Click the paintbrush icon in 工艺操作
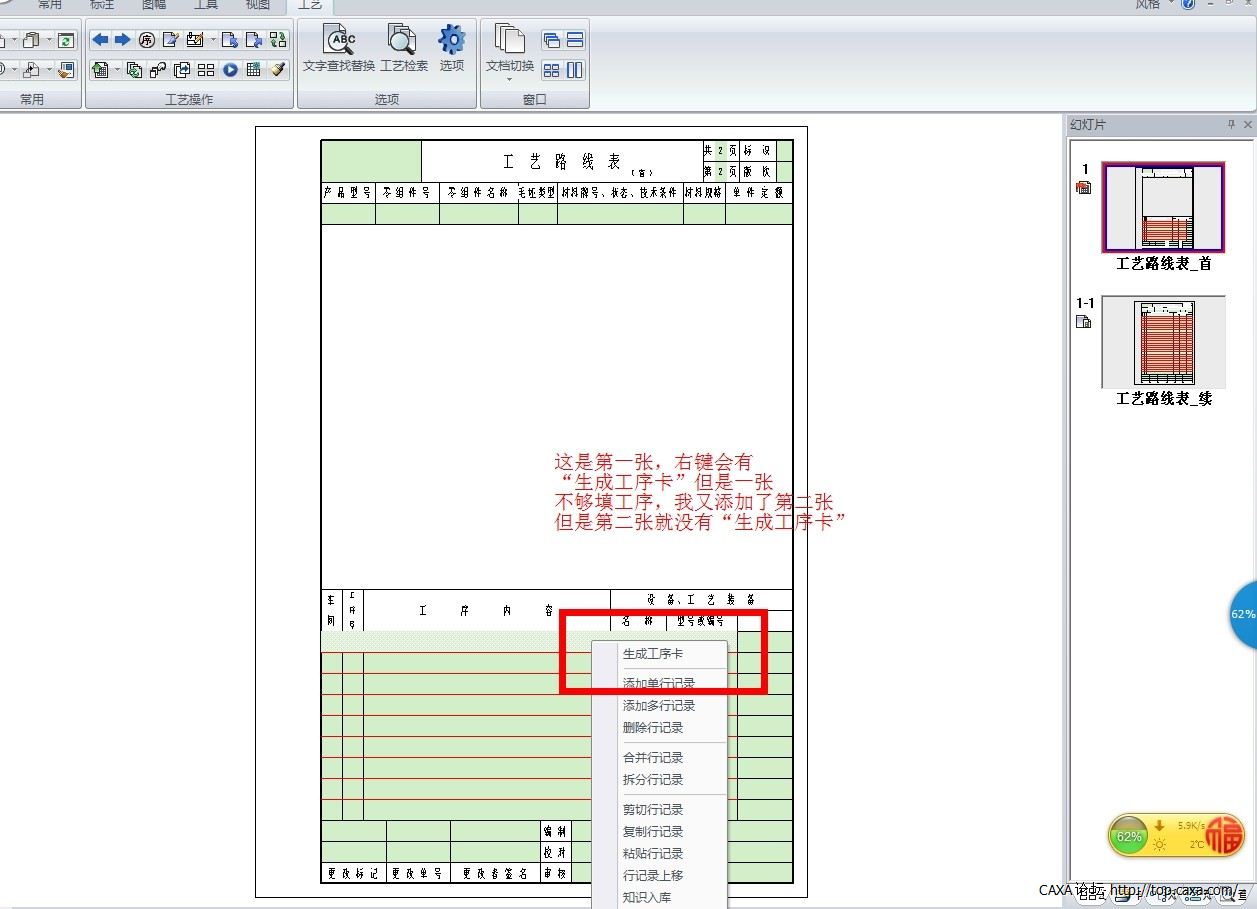The height and width of the screenshot is (909, 1257). (278, 70)
